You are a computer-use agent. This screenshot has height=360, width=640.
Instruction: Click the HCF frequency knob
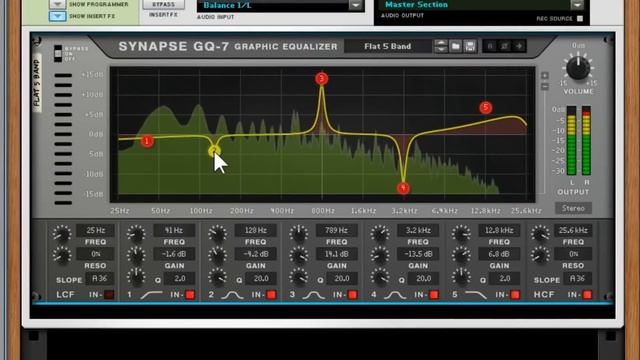coord(540,233)
